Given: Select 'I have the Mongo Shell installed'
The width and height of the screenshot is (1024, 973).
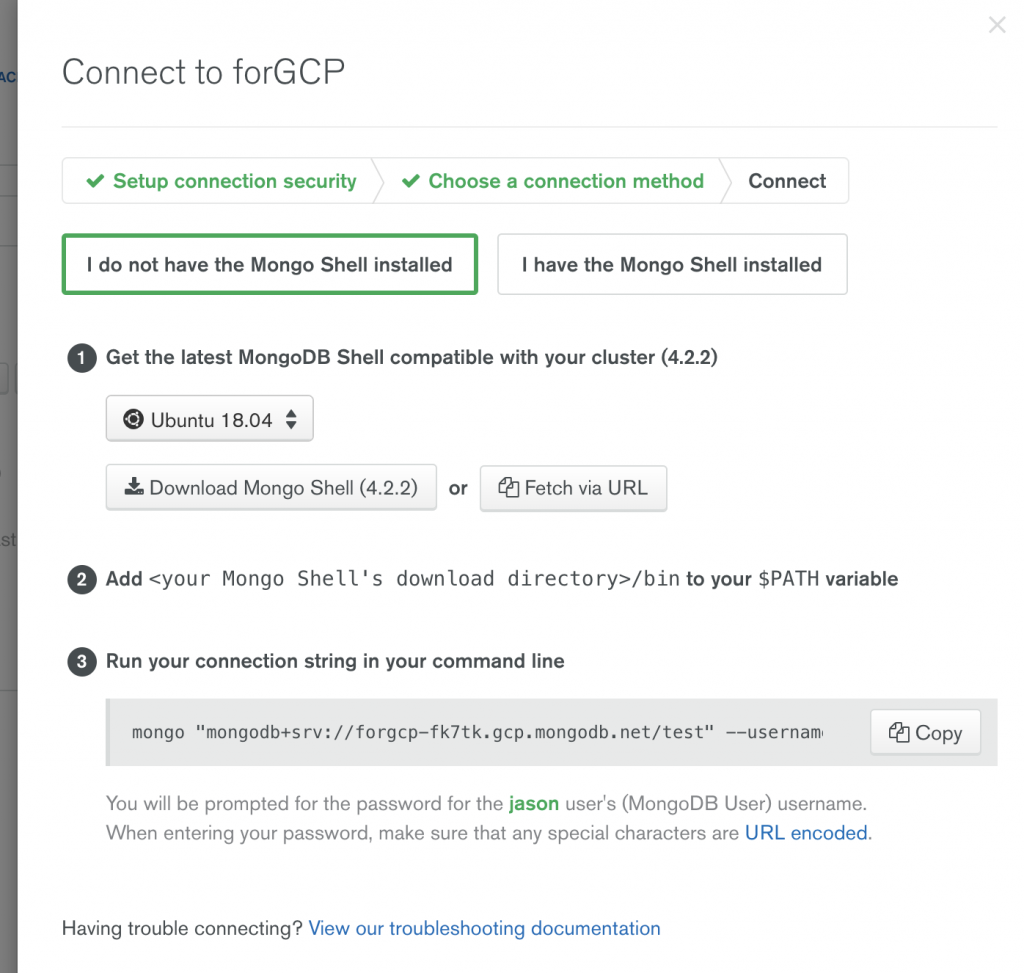Looking at the screenshot, I should pos(672,264).
